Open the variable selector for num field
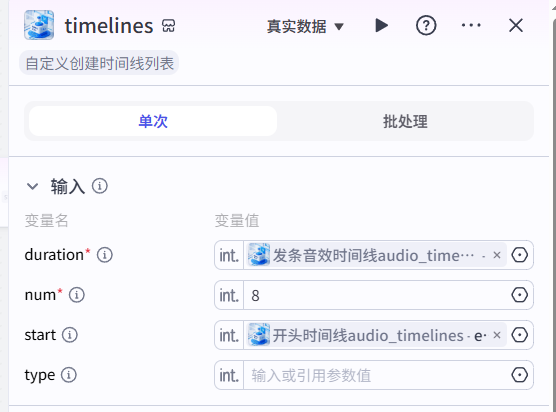The height and width of the screenshot is (412, 556). pos(519,295)
